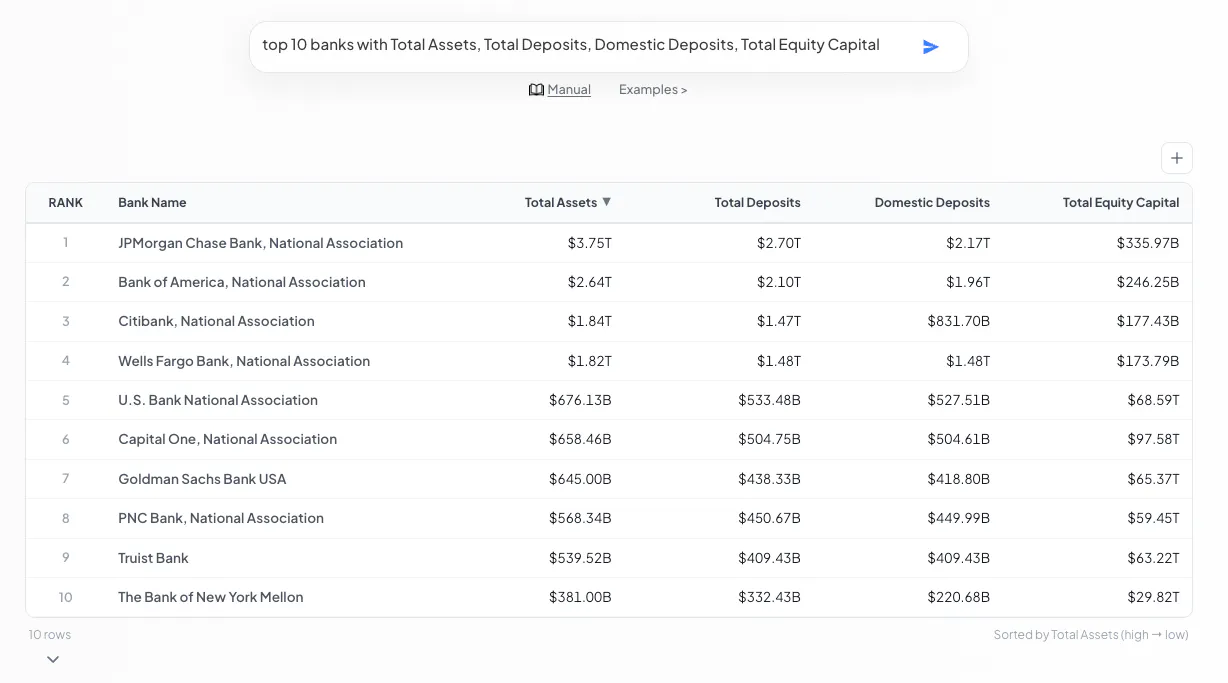Click Citibank's $831.70B domestic deposits cell
1228x683 pixels.
(958, 321)
